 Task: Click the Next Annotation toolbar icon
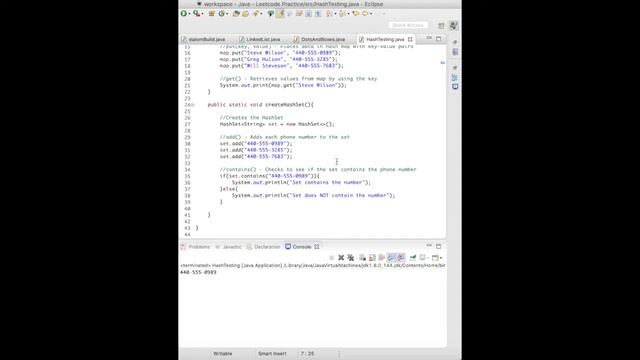coord(329,13)
